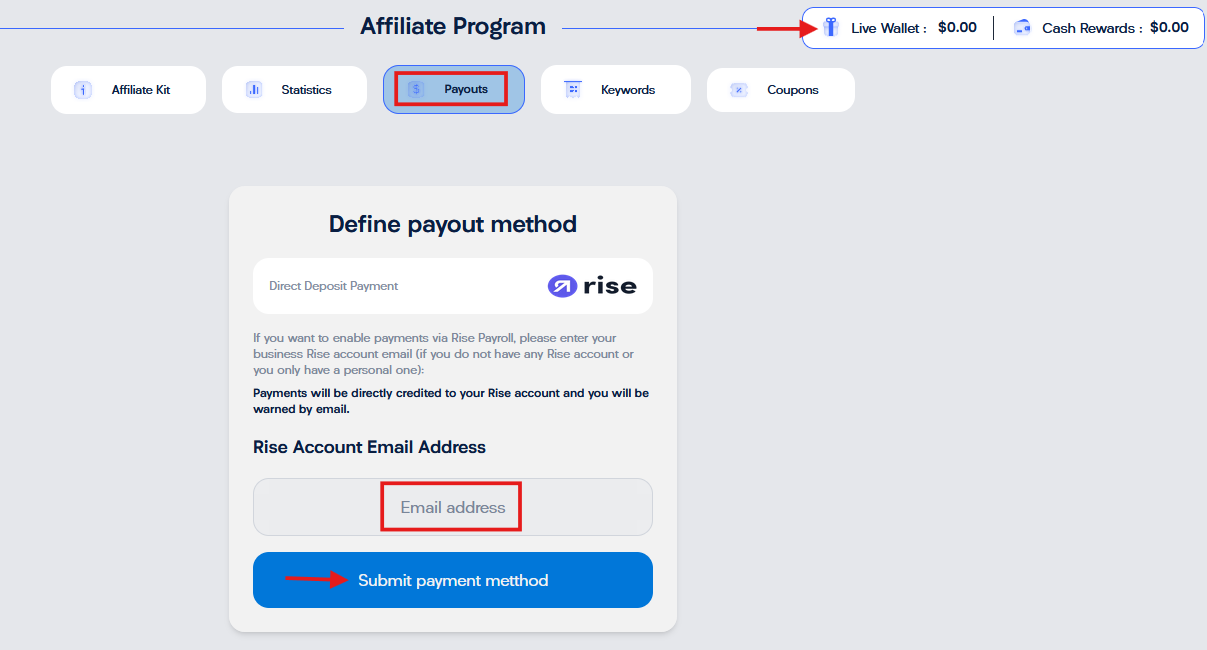The image size is (1207, 650).
Task: Focus the Email address input field
Action: coord(453,507)
